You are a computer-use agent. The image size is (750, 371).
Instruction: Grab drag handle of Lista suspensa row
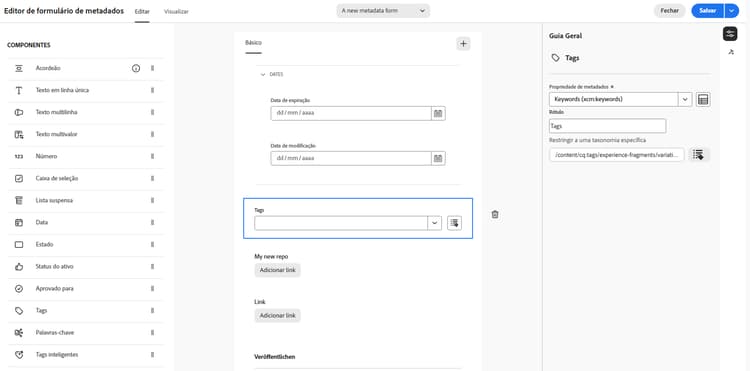tap(153, 200)
